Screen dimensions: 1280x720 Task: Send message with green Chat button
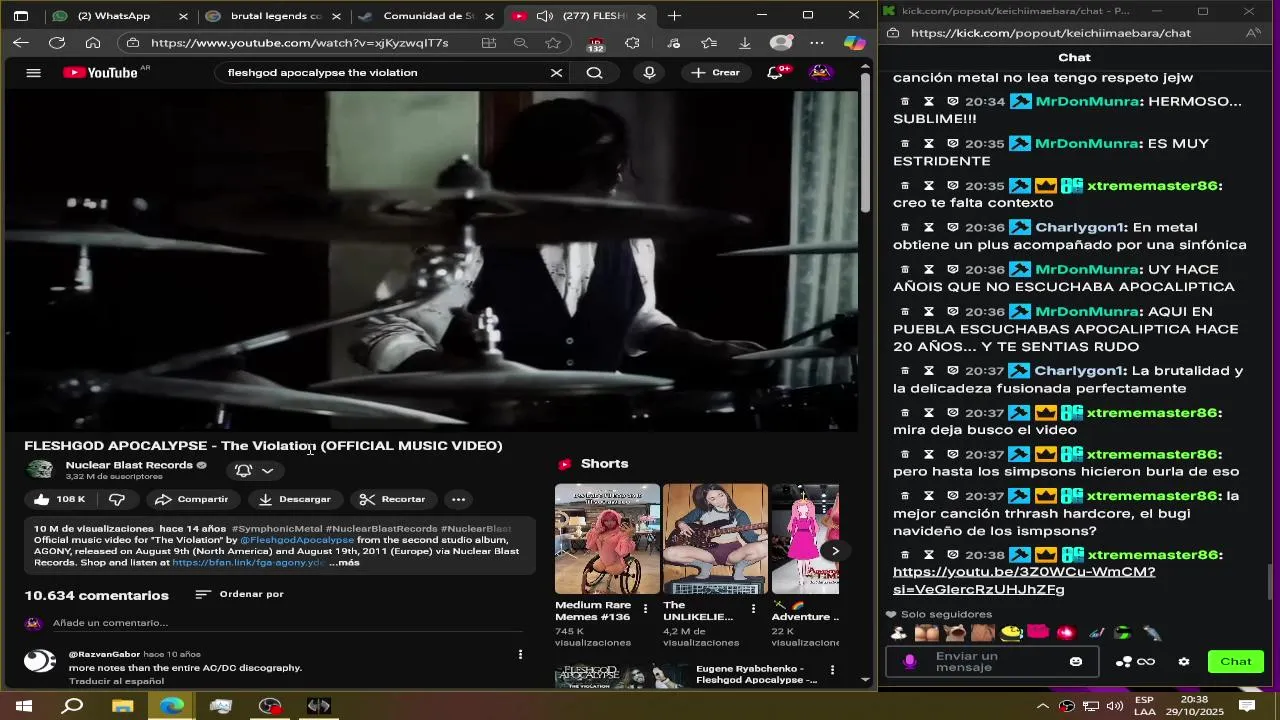1236,661
